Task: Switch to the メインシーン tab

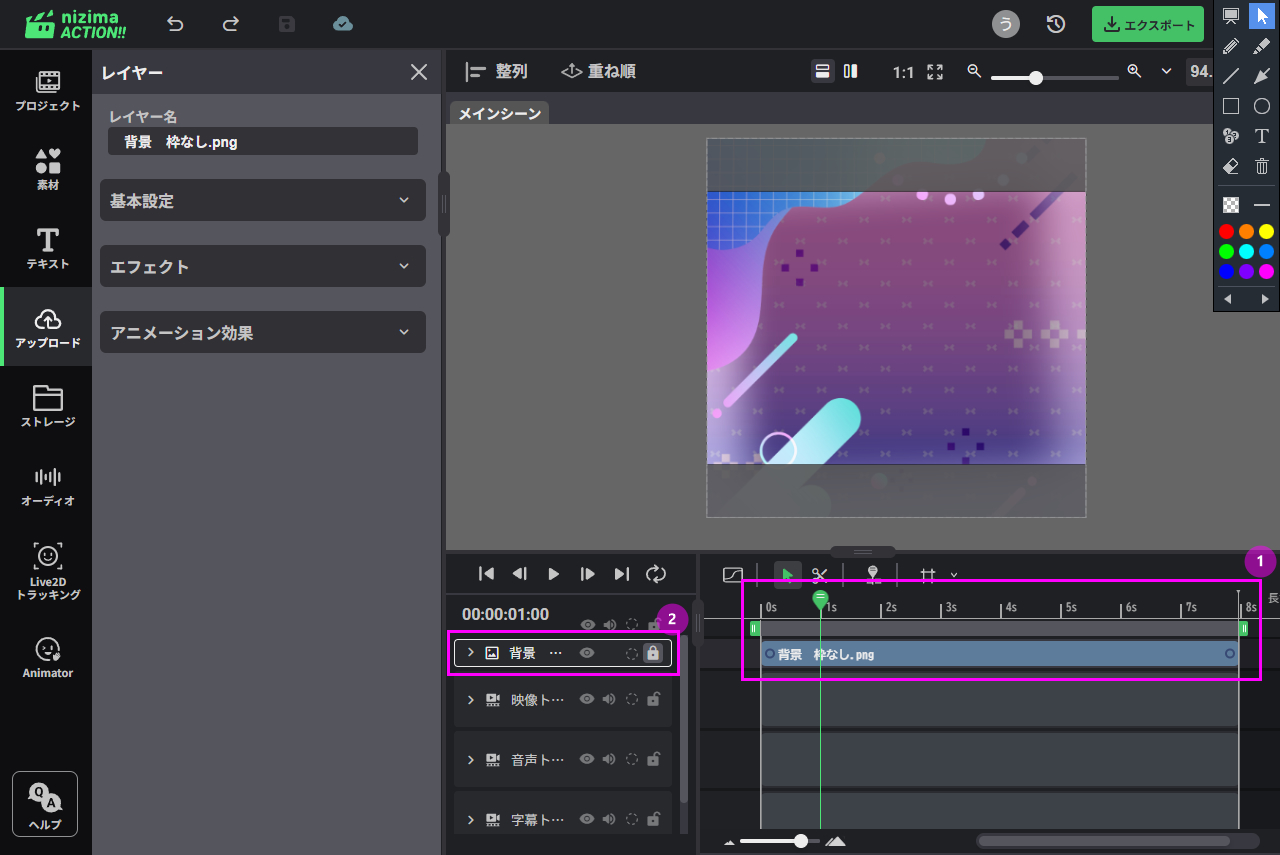Action: pos(499,114)
